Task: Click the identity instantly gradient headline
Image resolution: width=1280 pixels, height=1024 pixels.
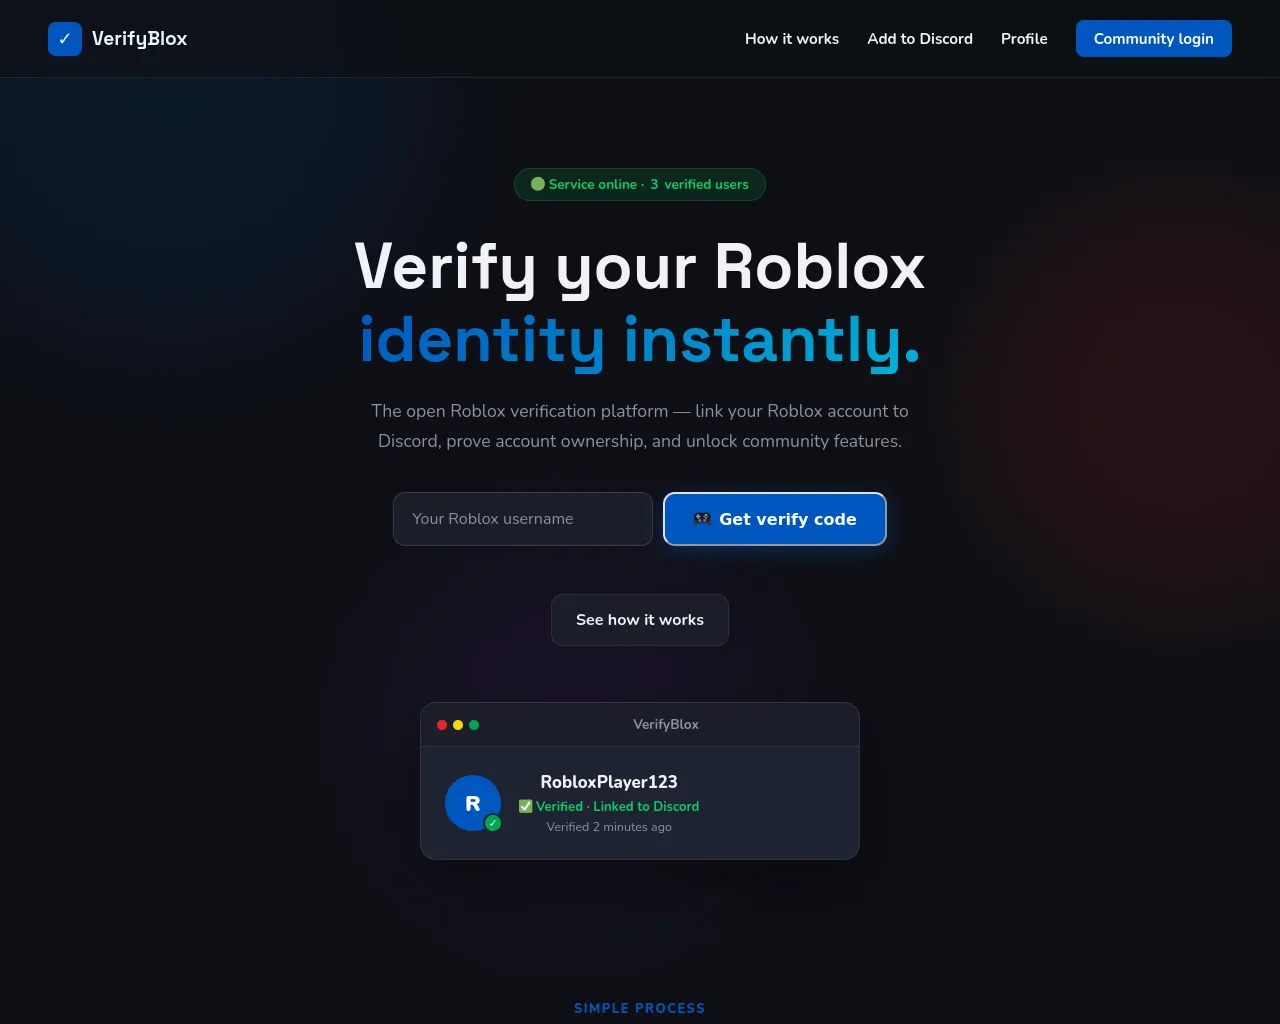Action: (x=640, y=341)
